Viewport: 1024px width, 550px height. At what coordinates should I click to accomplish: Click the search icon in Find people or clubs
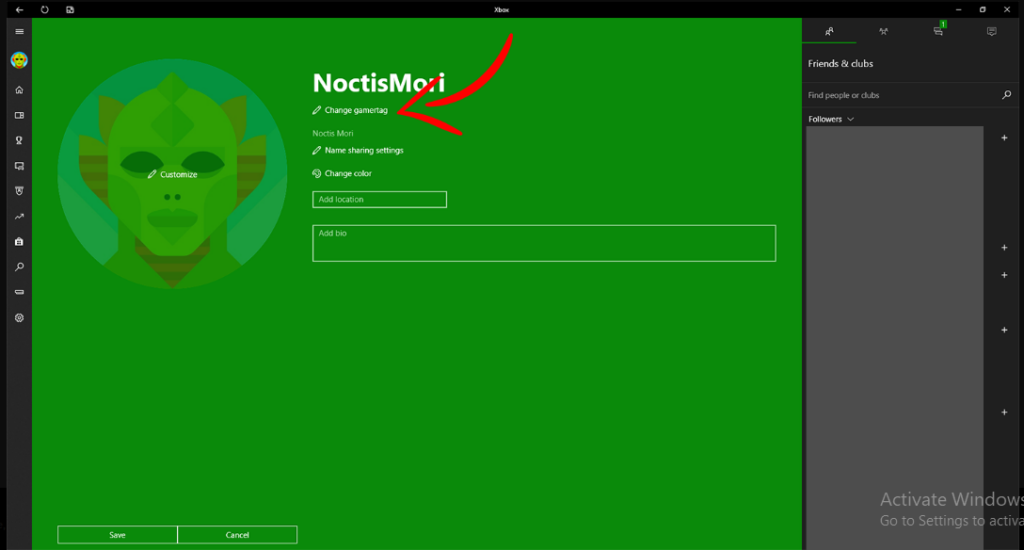(1006, 95)
